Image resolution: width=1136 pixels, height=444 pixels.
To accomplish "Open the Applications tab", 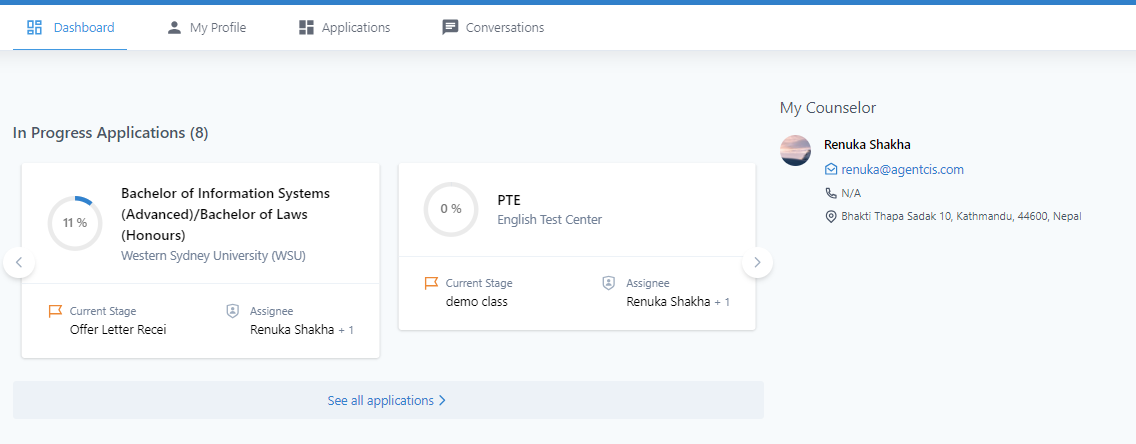I will click(x=344, y=28).
